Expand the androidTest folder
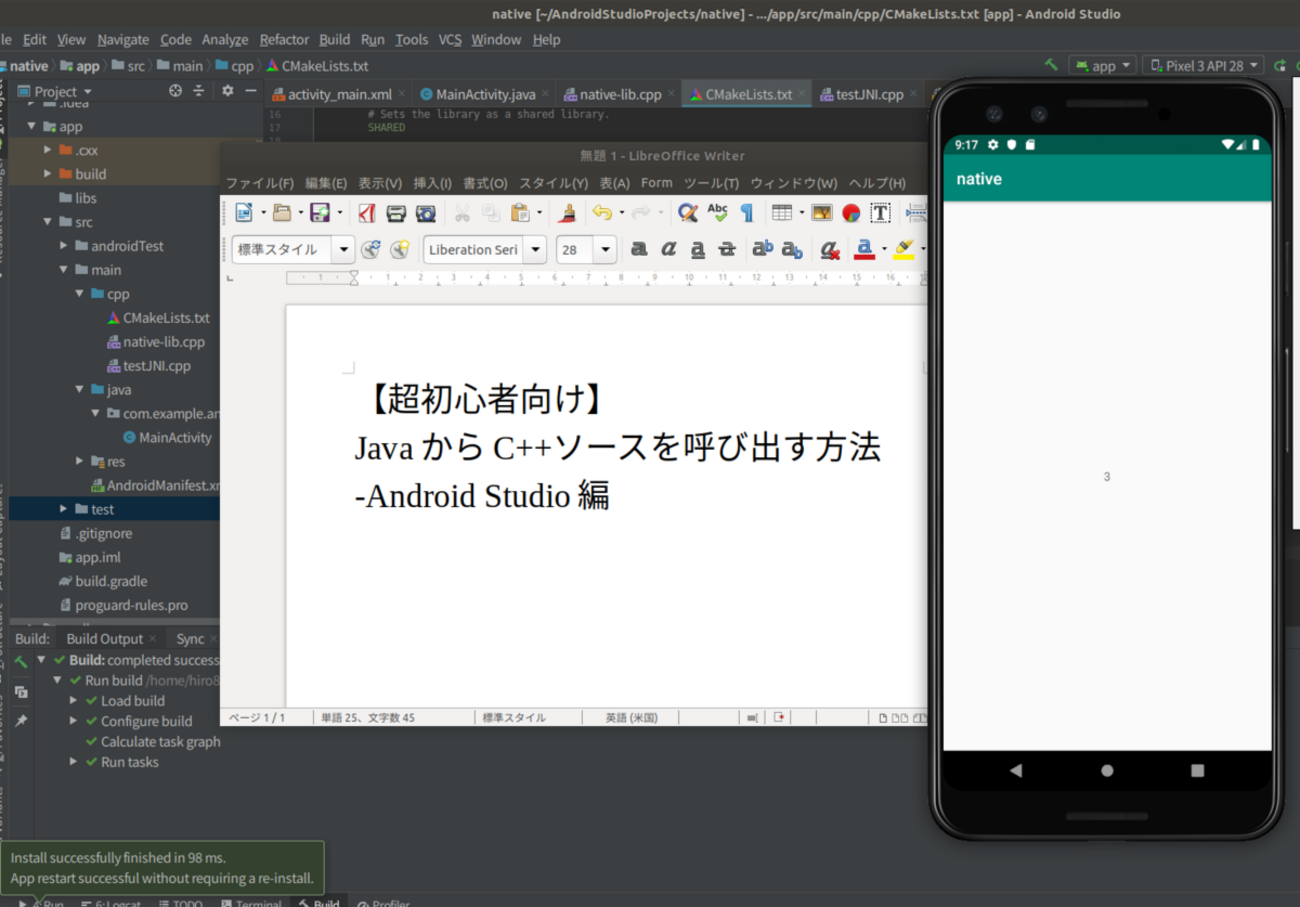The height and width of the screenshot is (907, 1300). pyautogui.click(x=64, y=245)
